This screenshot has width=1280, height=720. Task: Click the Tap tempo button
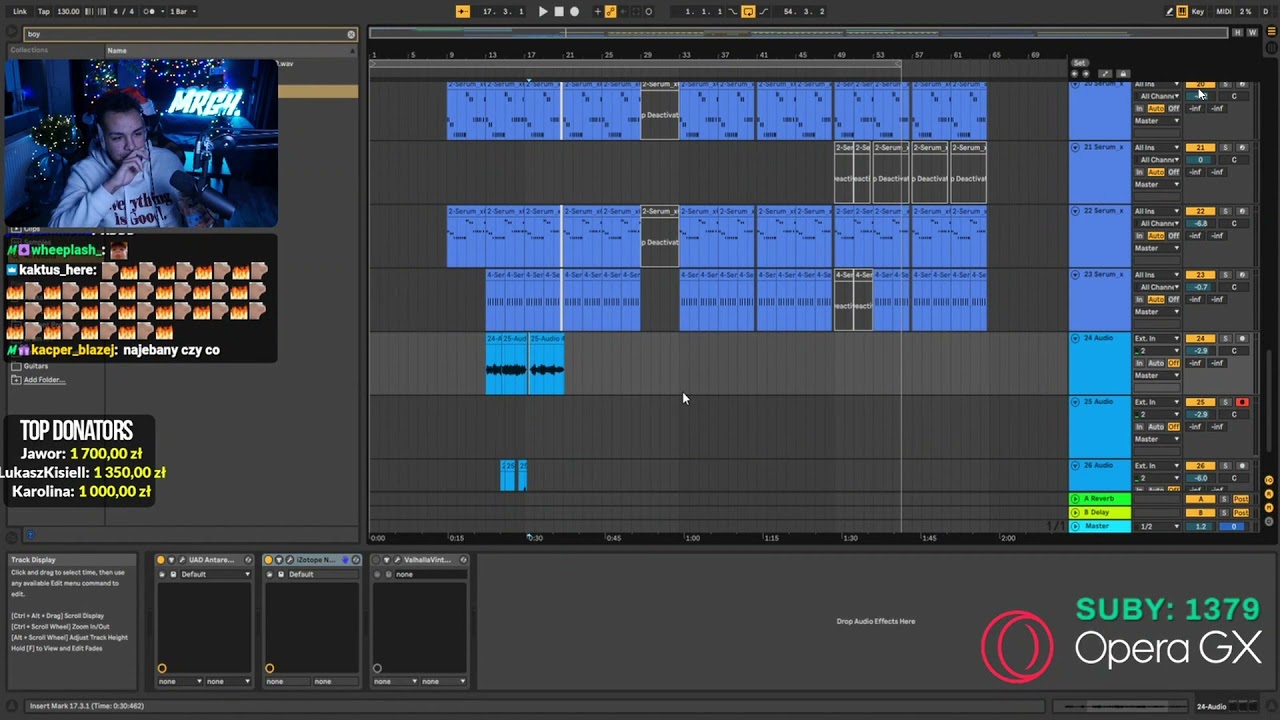pyautogui.click(x=44, y=11)
